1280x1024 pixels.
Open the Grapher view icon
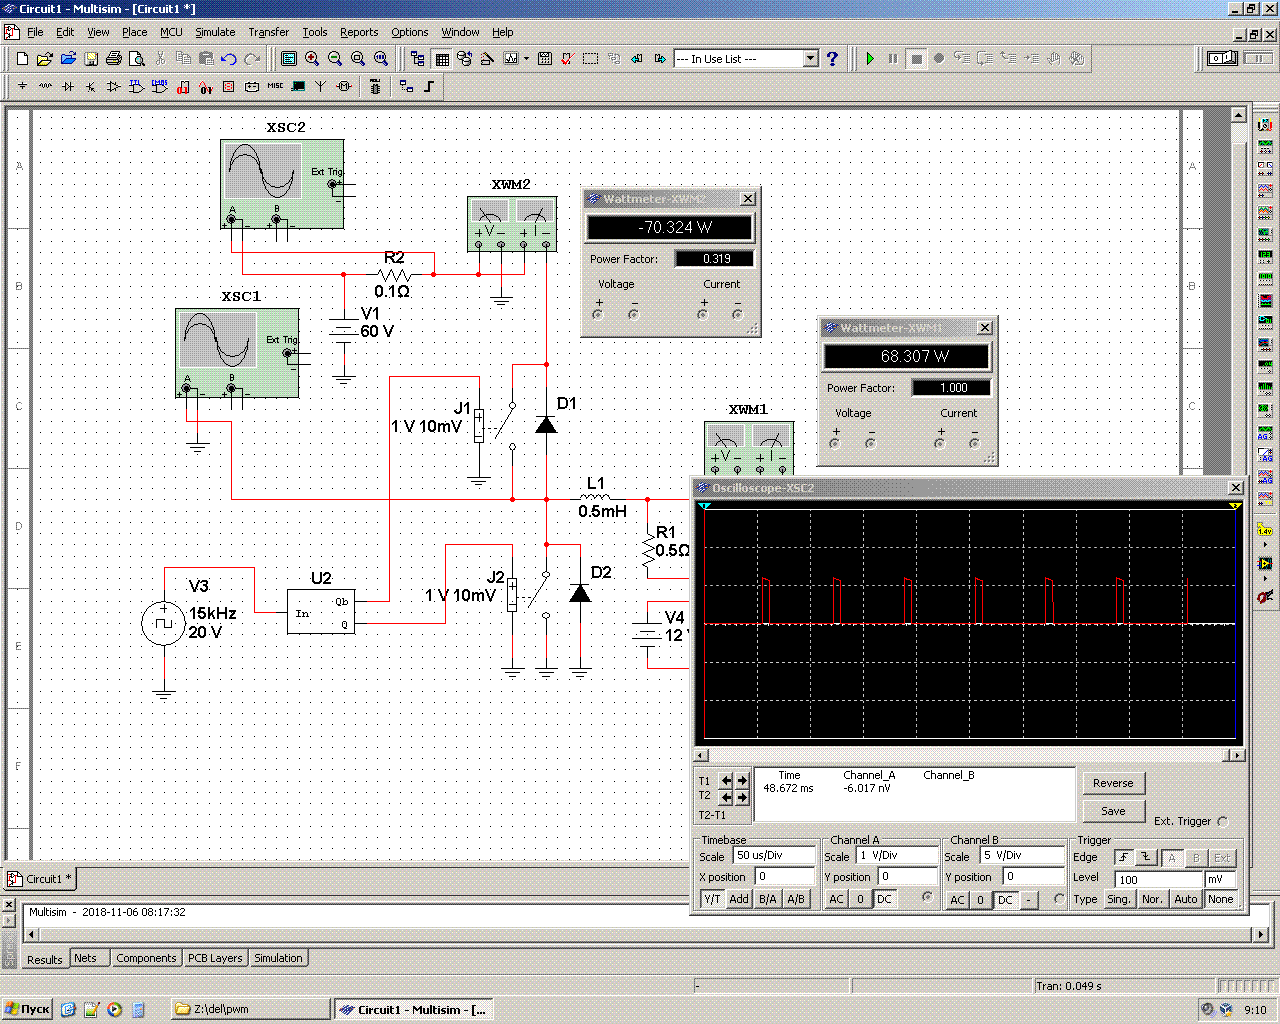click(511, 59)
